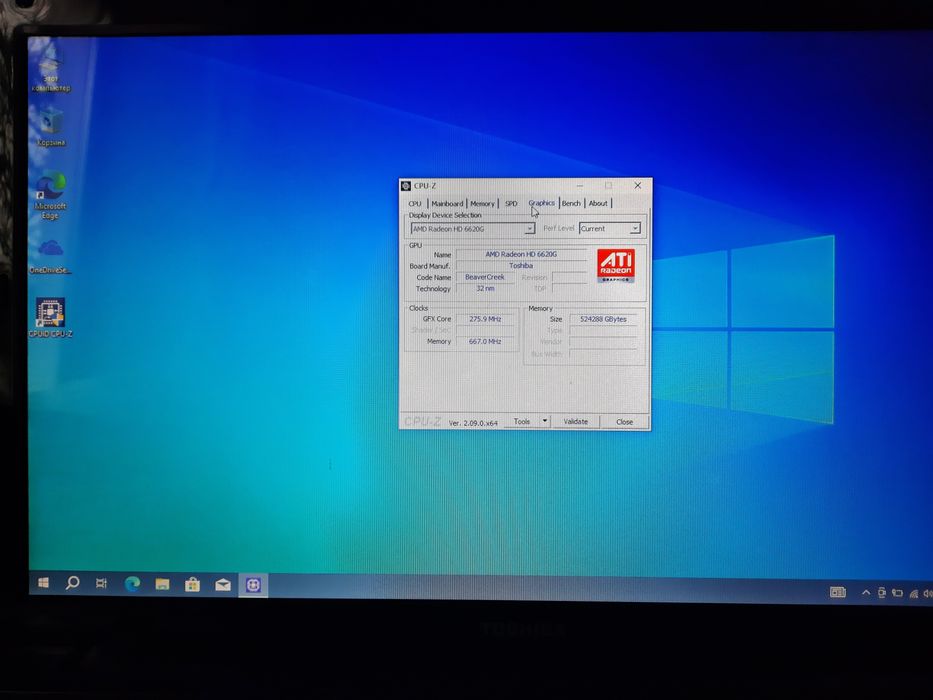Launch Microsoft Edge from the desktop shortcut

(50, 195)
